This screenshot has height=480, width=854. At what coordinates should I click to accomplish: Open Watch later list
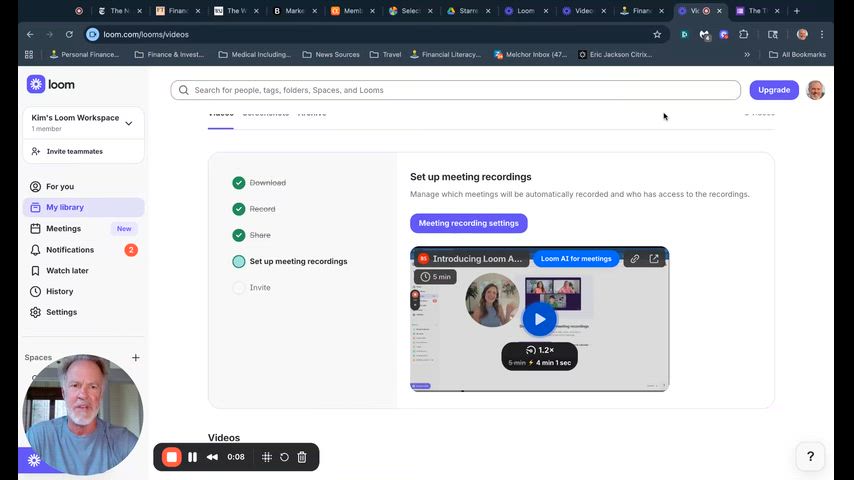83,270
